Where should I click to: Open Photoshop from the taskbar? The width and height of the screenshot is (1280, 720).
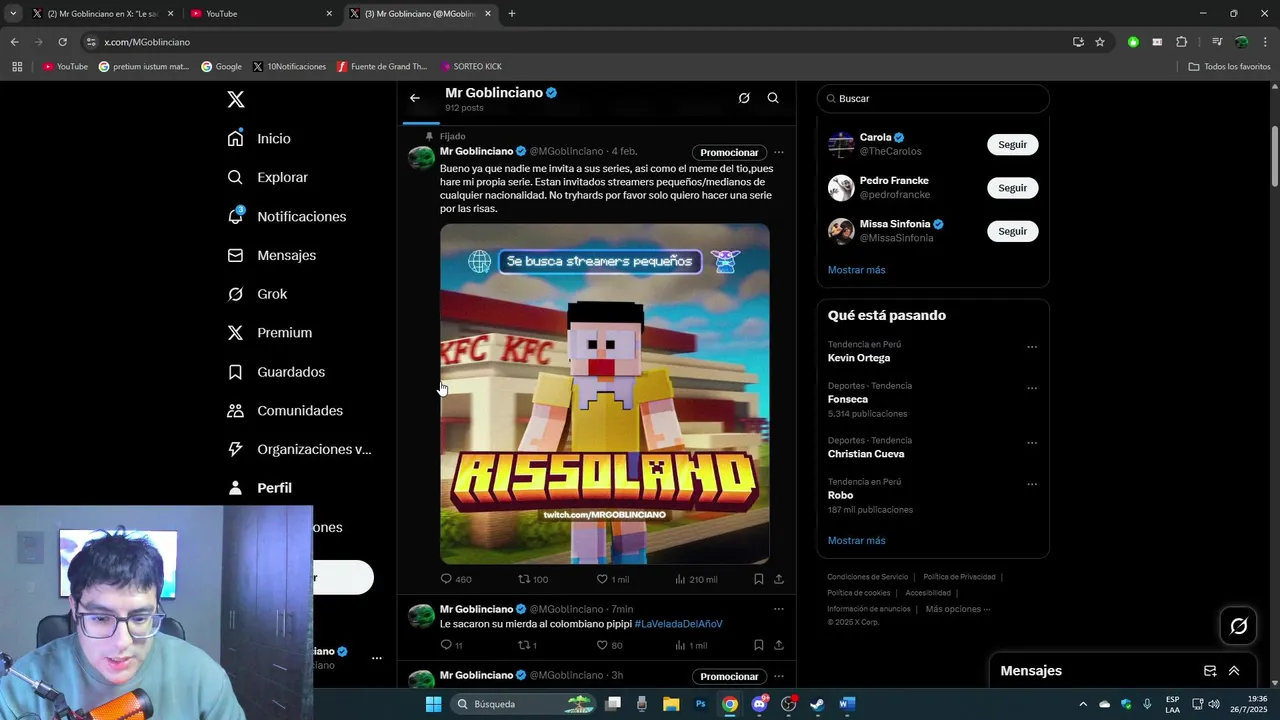(x=701, y=704)
